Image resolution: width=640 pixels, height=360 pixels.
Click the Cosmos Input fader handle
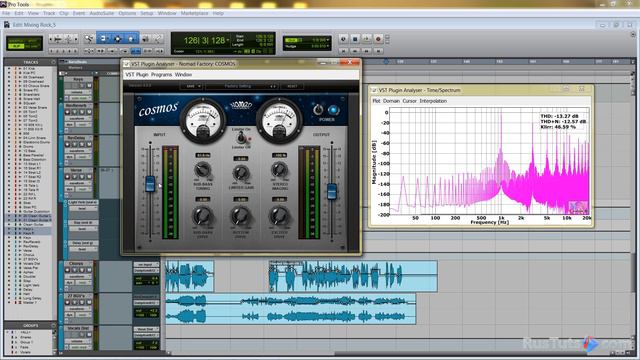(x=150, y=184)
